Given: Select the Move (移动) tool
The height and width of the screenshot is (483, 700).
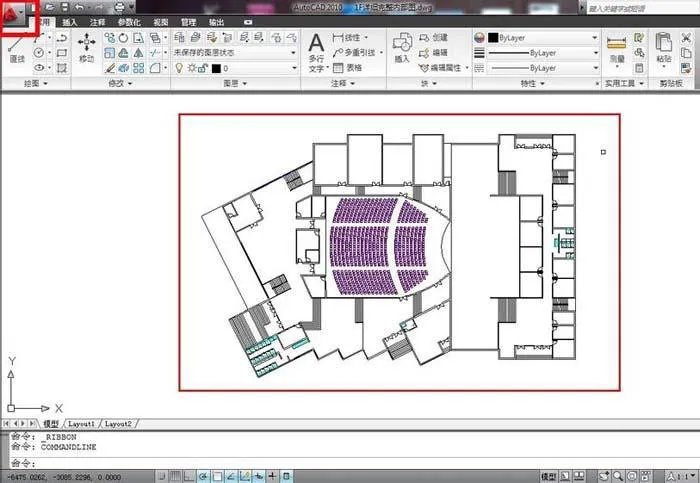Looking at the screenshot, I should (x=86, y=48).
